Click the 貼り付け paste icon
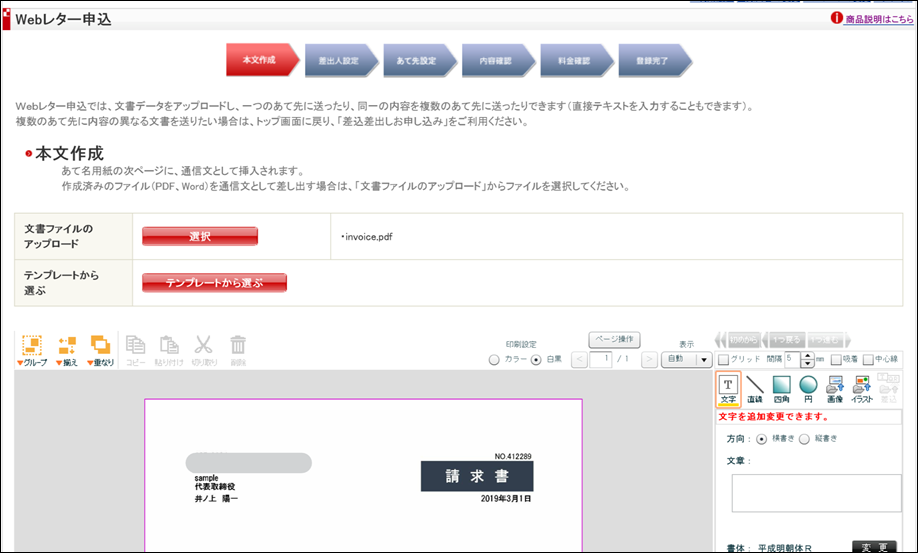Viewport: 918px width, 553px height. click(x=169, y=351)
